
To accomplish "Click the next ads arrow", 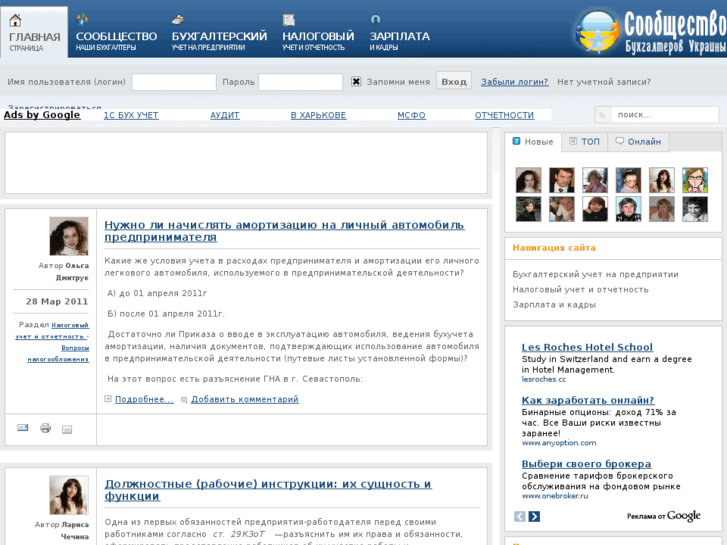I will 534,516.
